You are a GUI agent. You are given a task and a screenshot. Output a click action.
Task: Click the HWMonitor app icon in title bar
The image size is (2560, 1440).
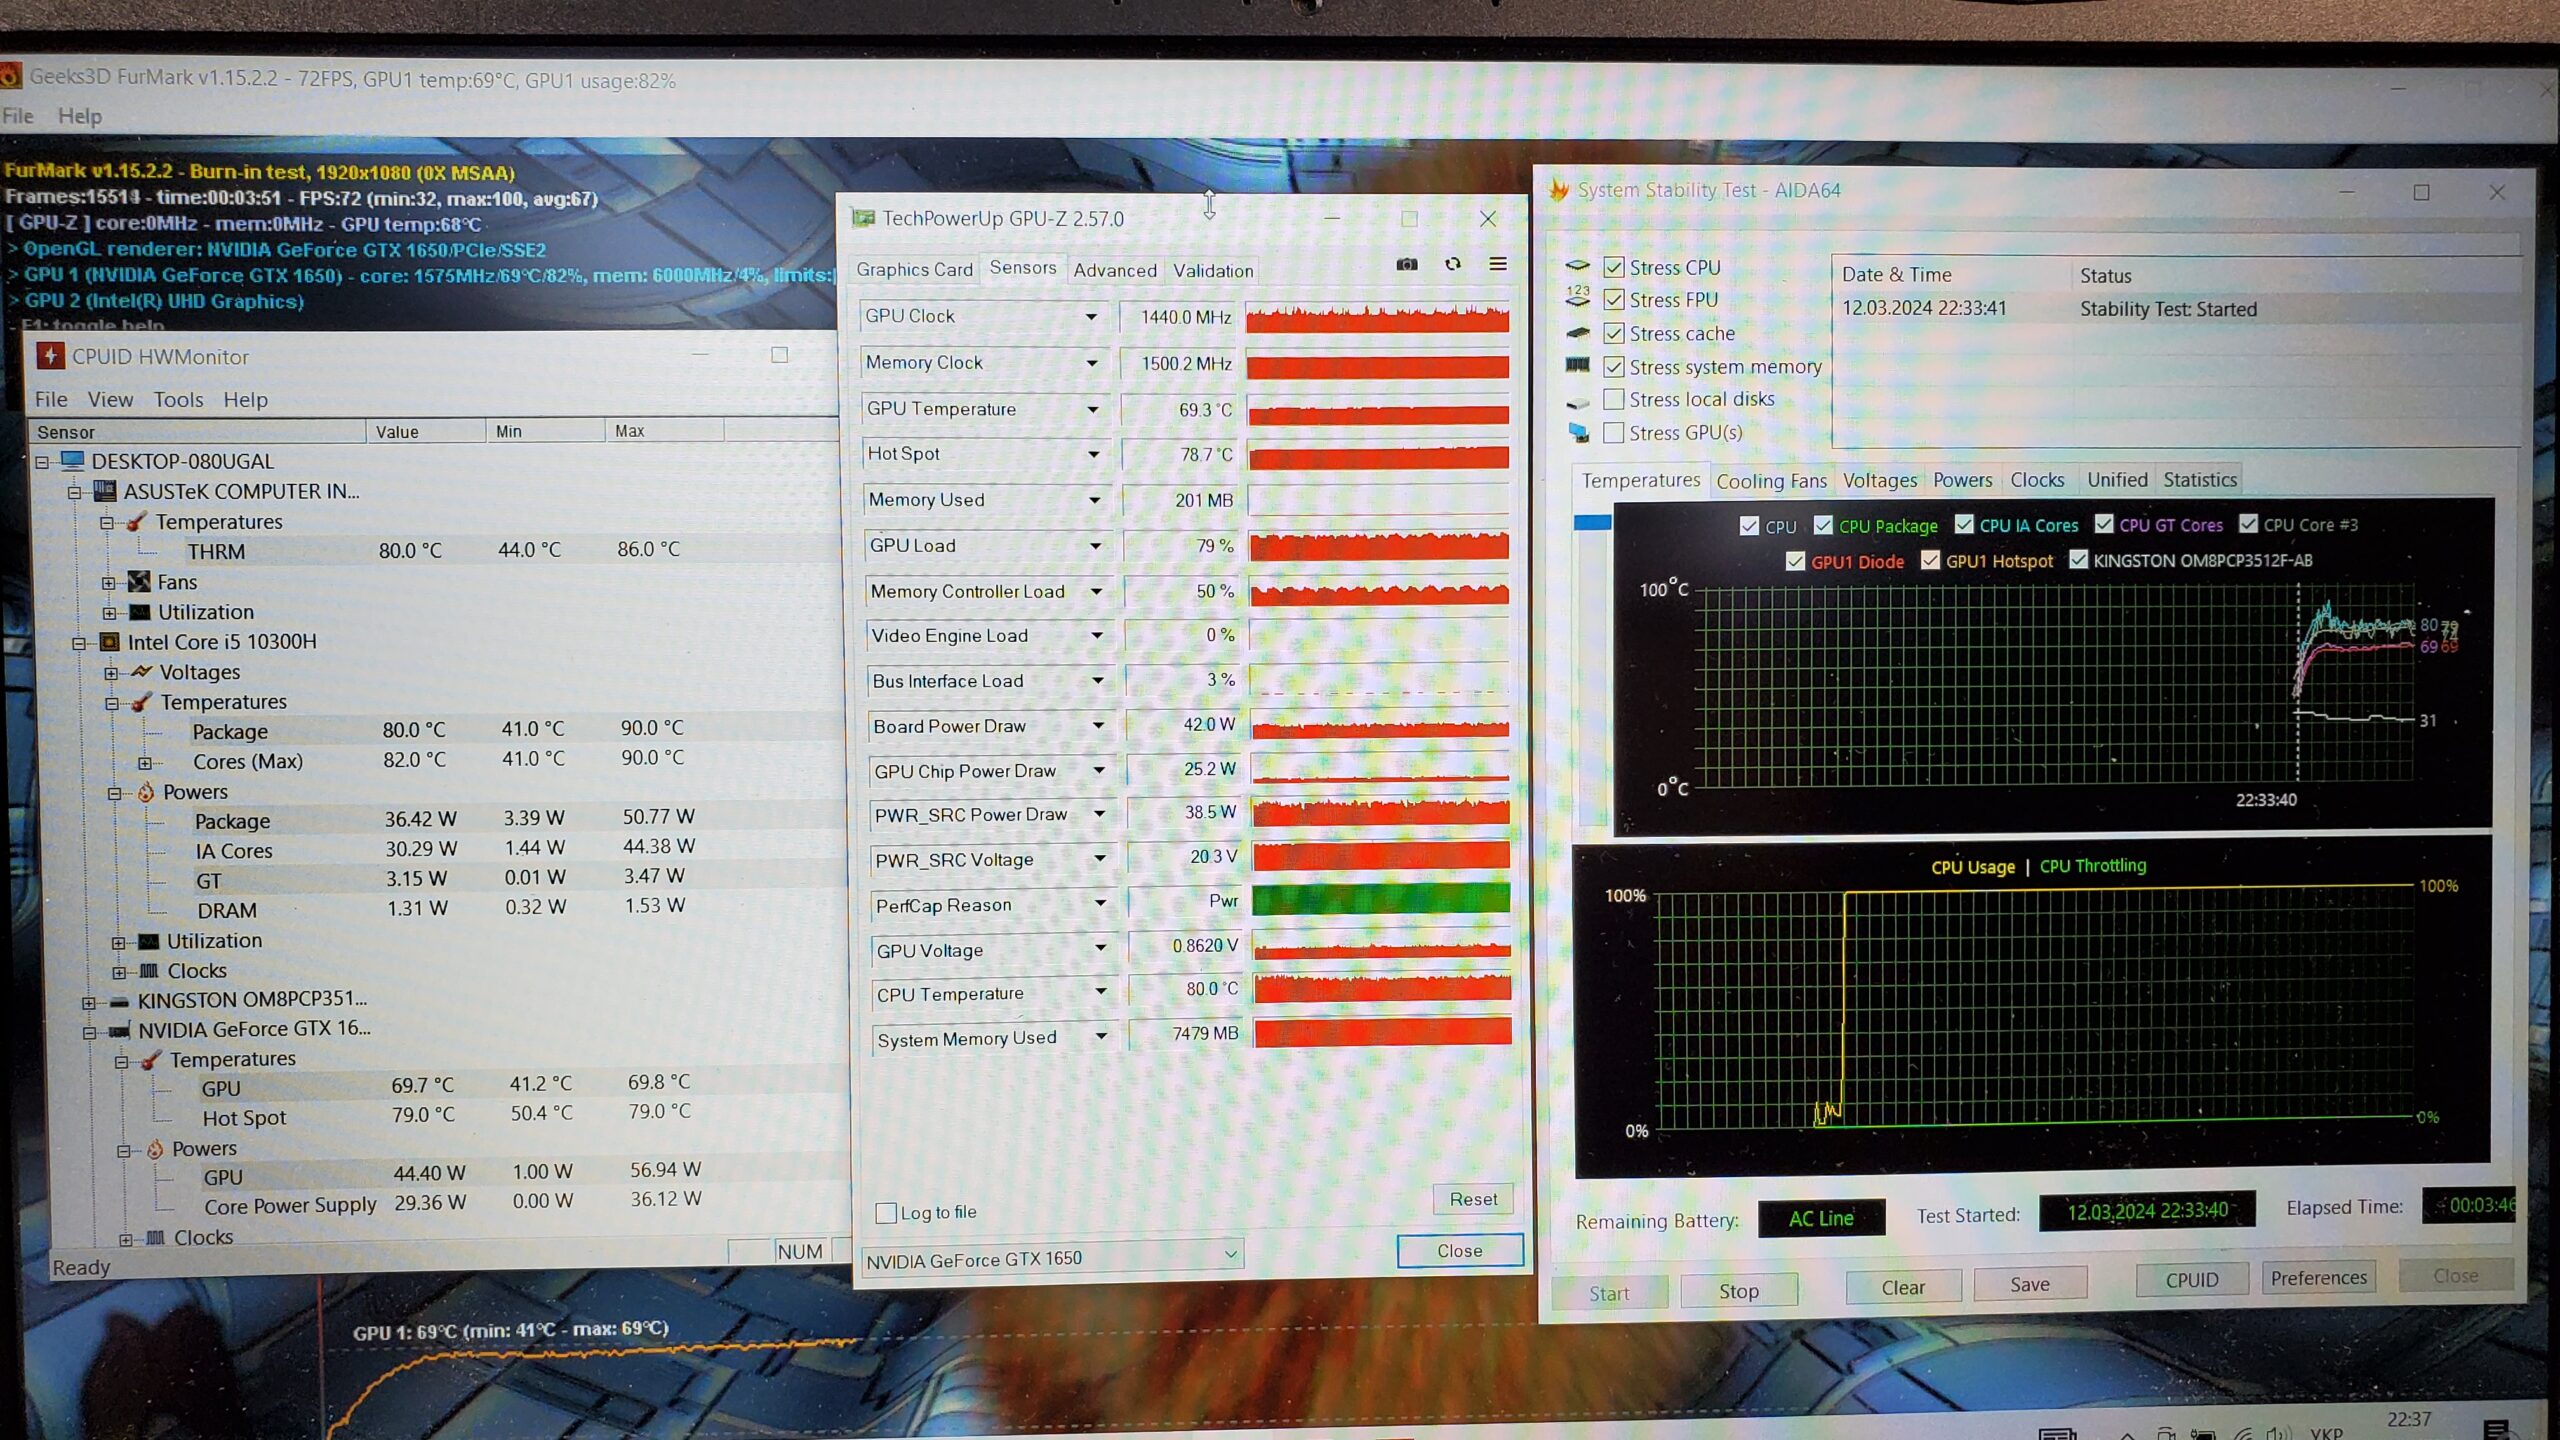pos(50,356)
